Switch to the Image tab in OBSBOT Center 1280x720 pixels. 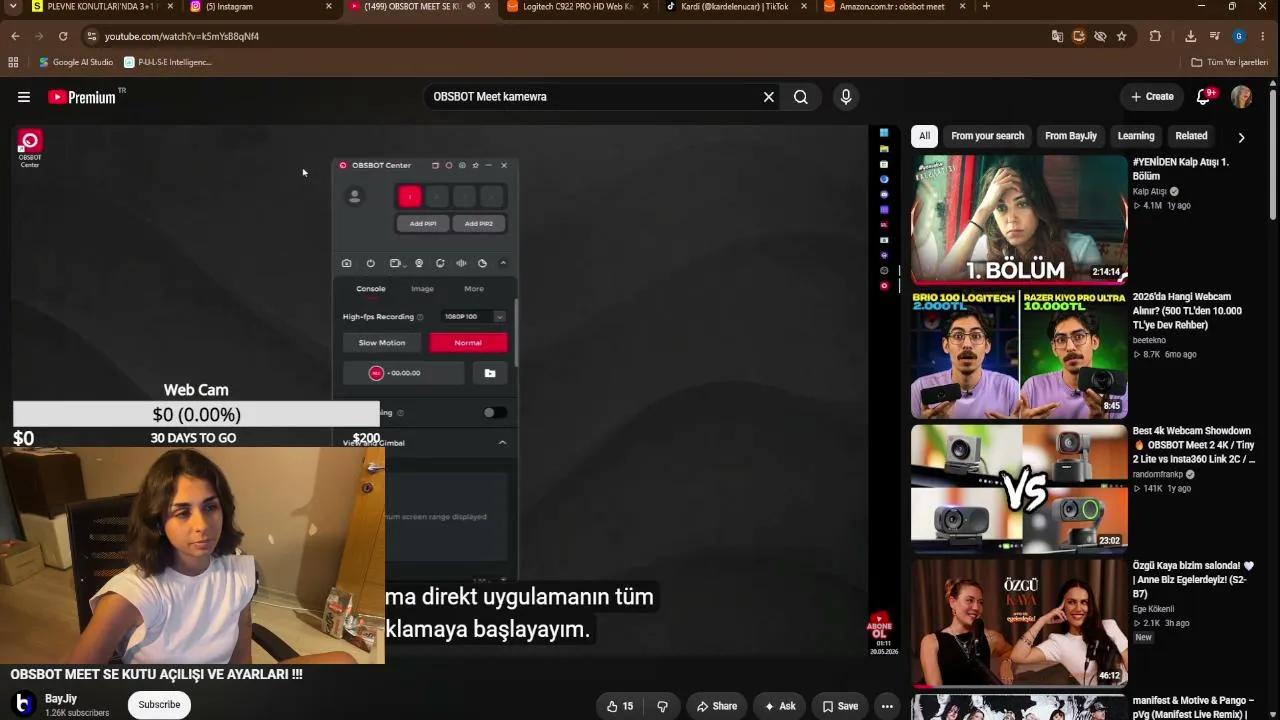(x=422, y=289)
